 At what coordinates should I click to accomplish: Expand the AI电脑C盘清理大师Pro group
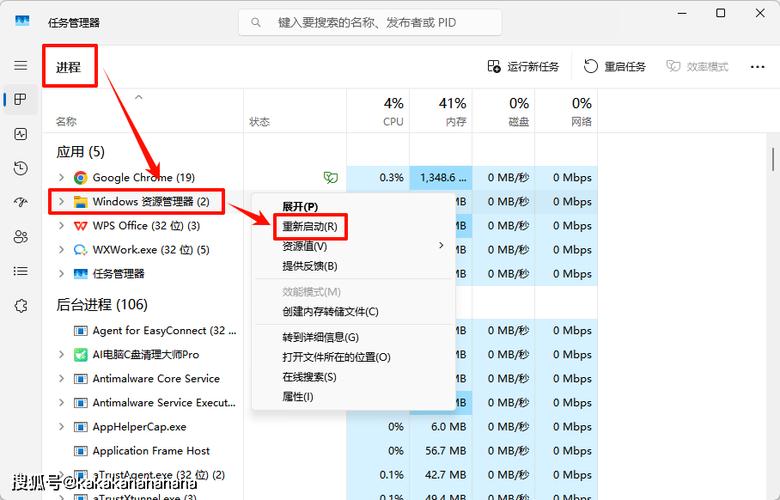[61, 355]
